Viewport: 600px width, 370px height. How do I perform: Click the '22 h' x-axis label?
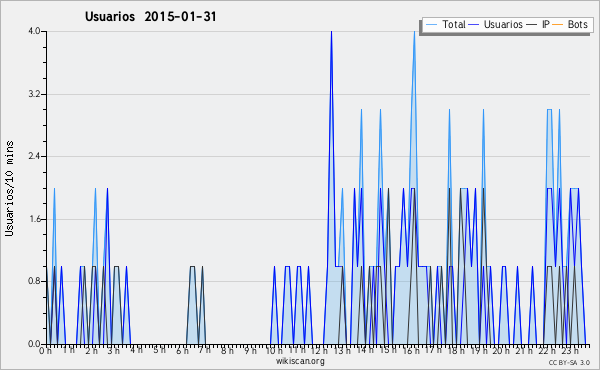click(546, 350)
